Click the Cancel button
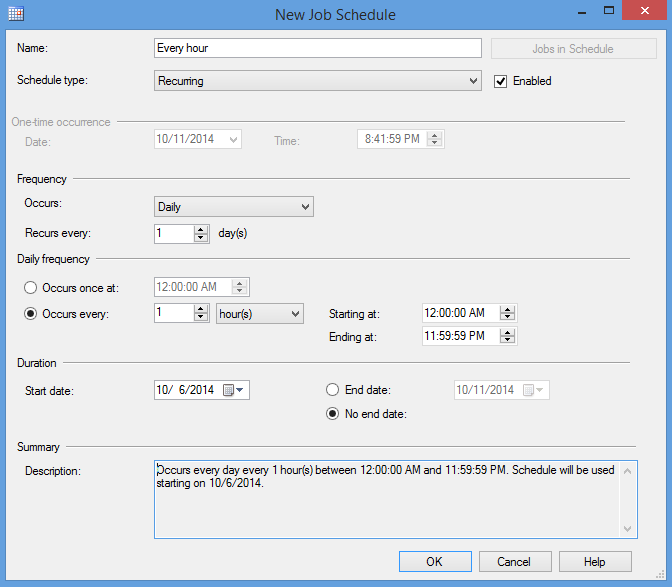Image resolution: width=672 pixels, height=587 pixels. tap(515, 562)
